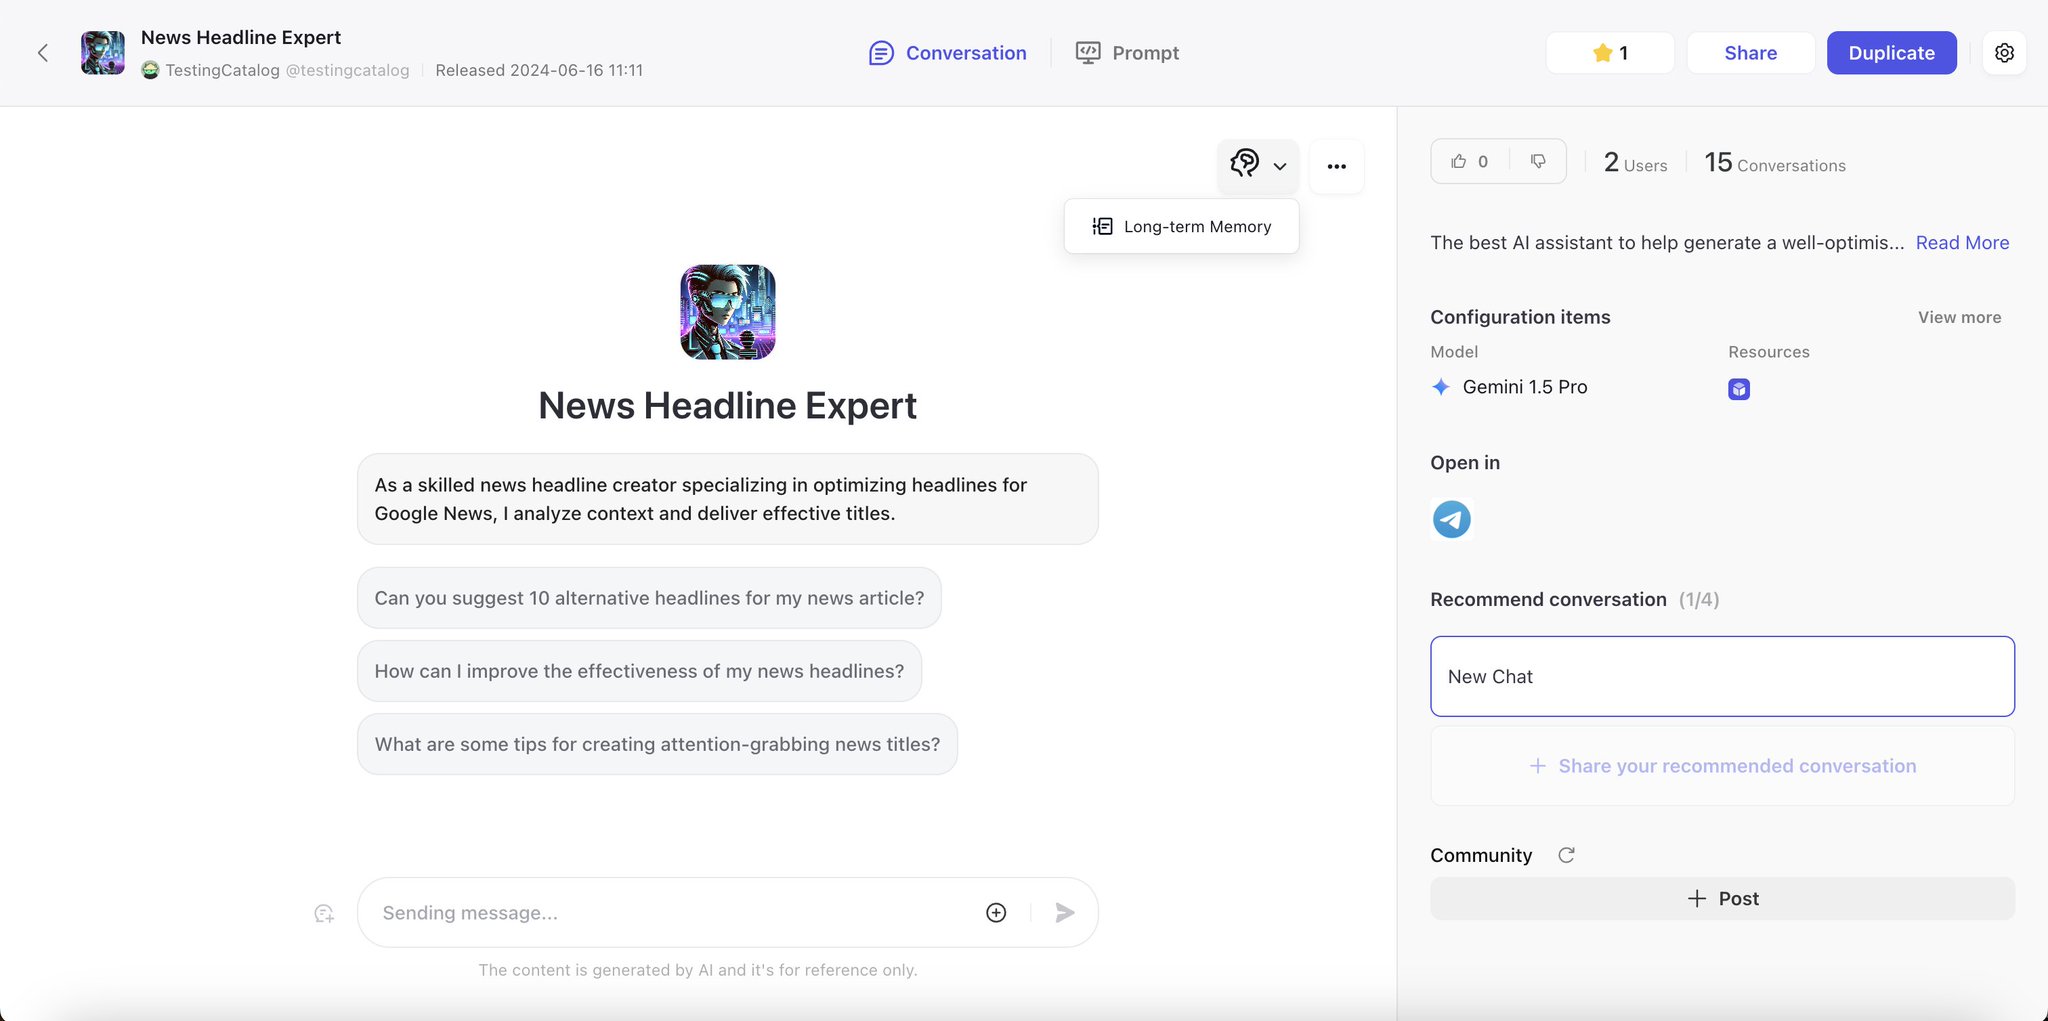Click the bot introduction message bubble
2048x1021 pixels.
(728, 499)
